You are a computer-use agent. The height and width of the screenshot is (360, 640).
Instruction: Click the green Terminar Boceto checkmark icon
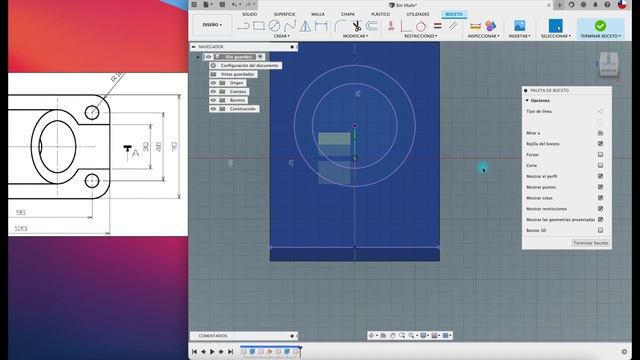pos(600,26)
